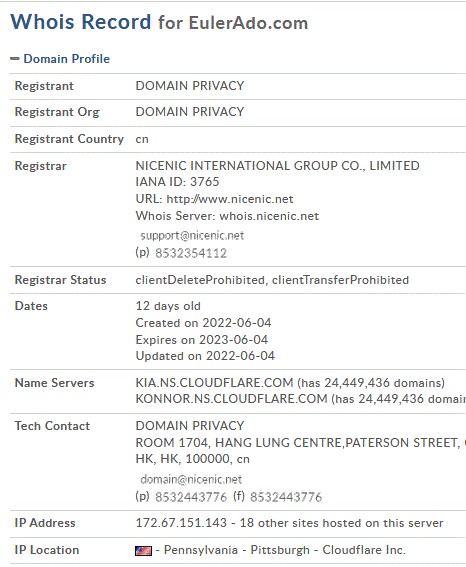The height and width of the screenshot is (567, 466).
Task: Click the support@nicenic.net email image
Action: tap(192, 236)
